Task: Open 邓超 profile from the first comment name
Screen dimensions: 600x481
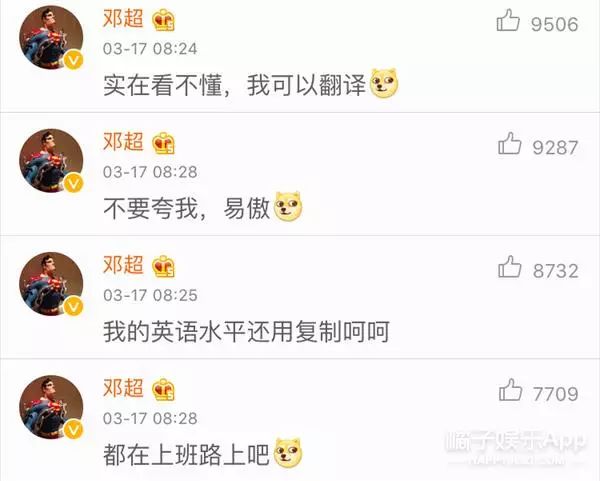Action: click(x=123, y=18)
